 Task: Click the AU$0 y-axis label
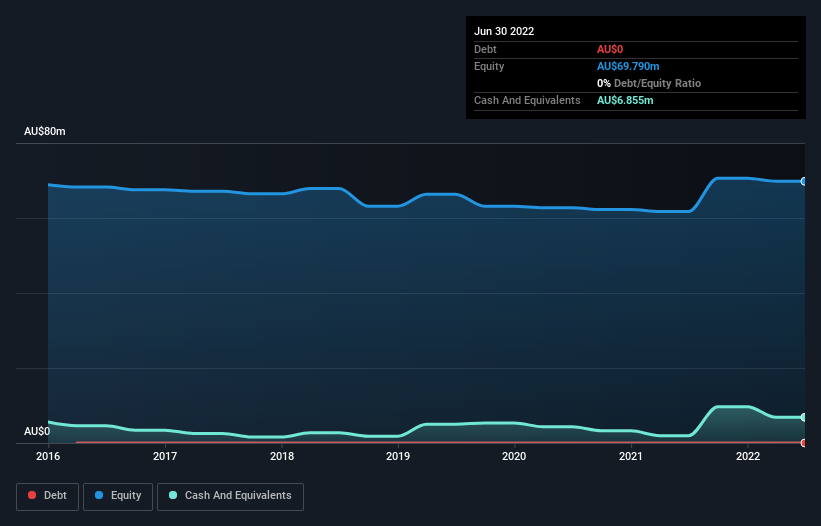[x=37, y=431]
